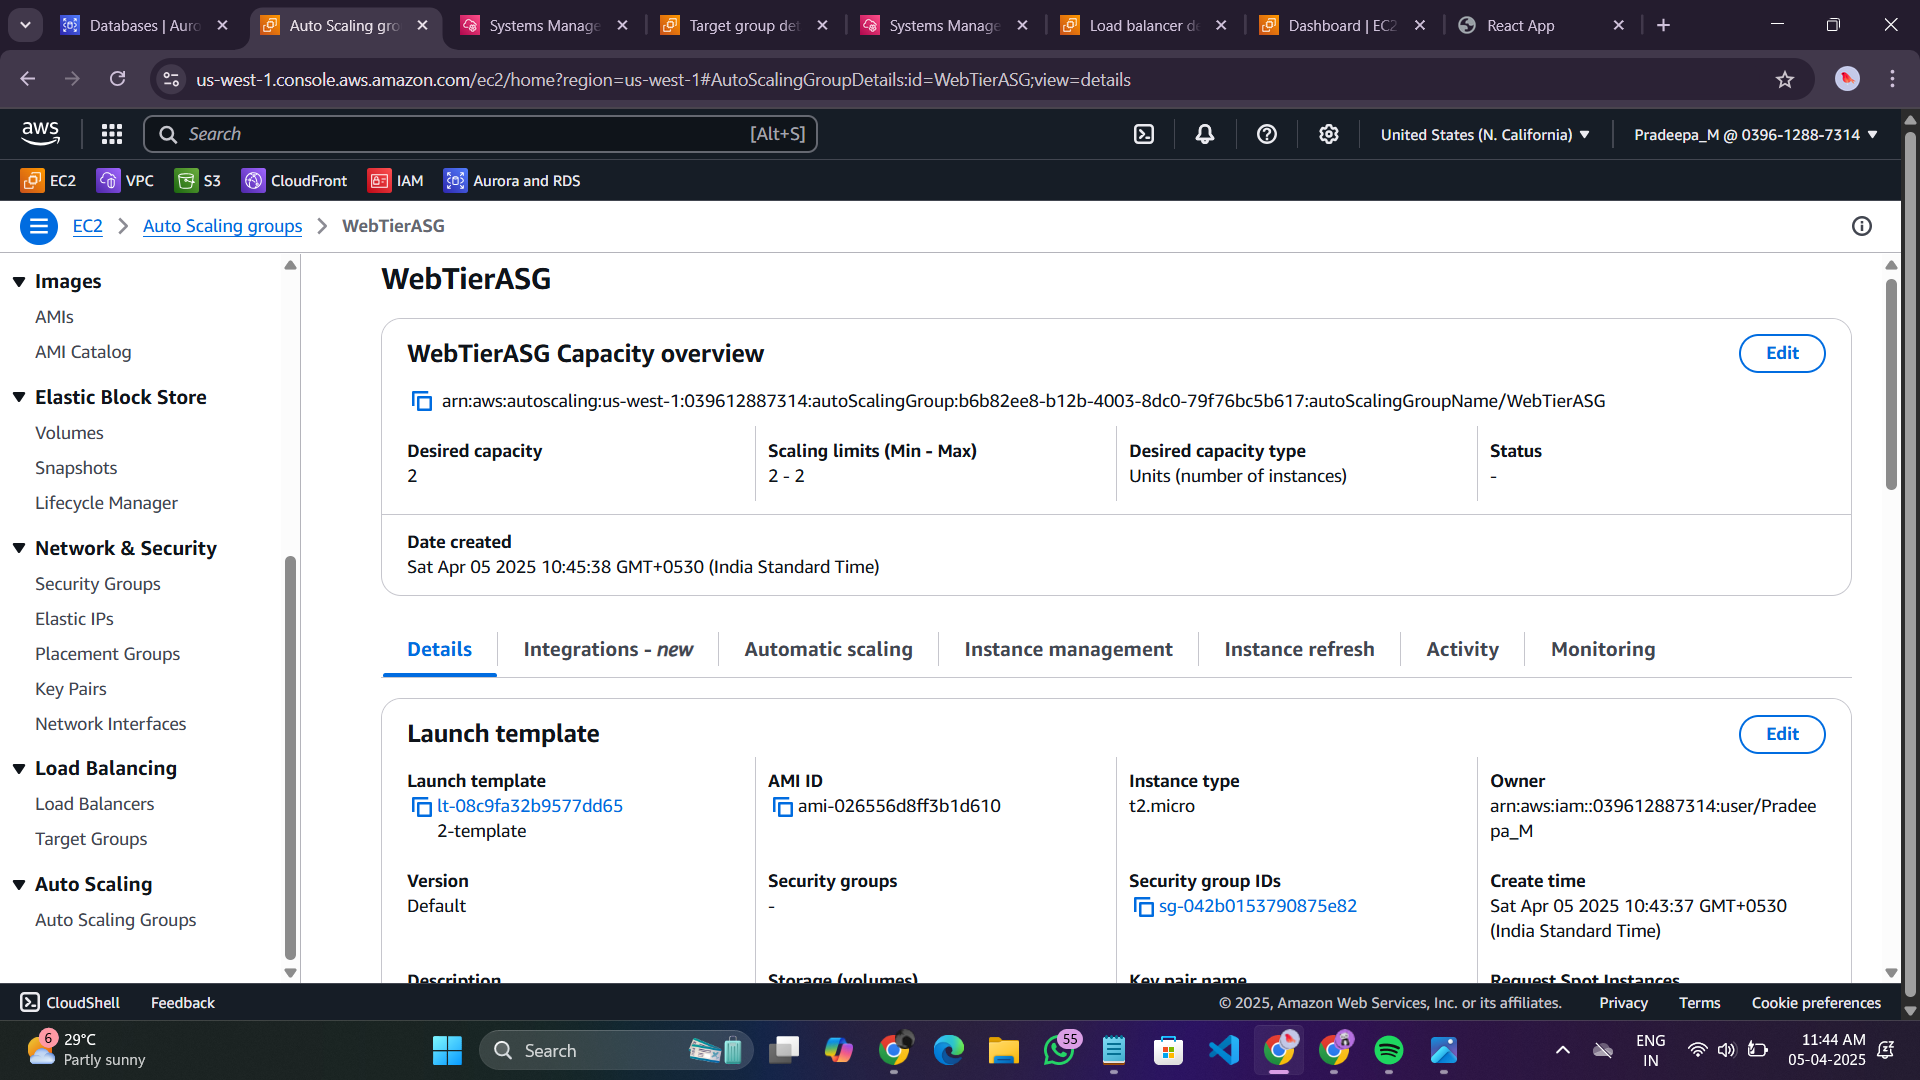Open security group sg-042b0153790875e82 link
This screenshot has height=1080, width=1920.
pyautogui.click(x=1257, y=906)
